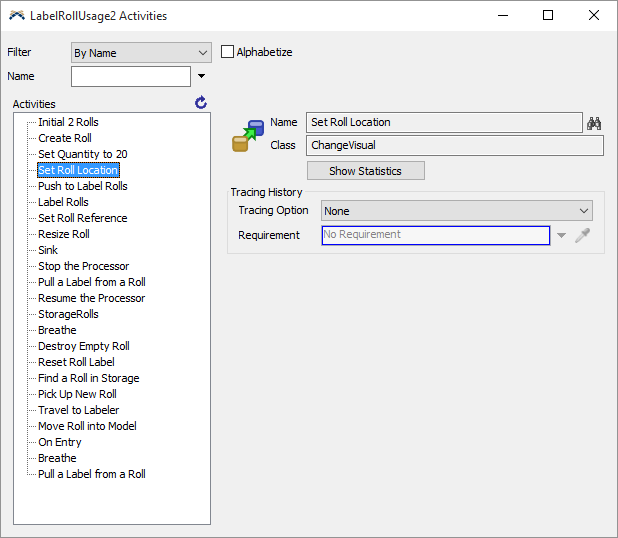Click the Name filter text field
Viewport: 618px width, 538px height.
click(130, 76)
